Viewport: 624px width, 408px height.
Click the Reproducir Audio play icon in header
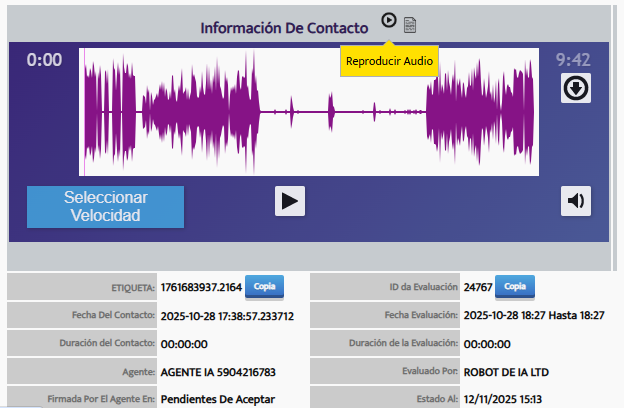pyautogui.click(x=389, y=20)
